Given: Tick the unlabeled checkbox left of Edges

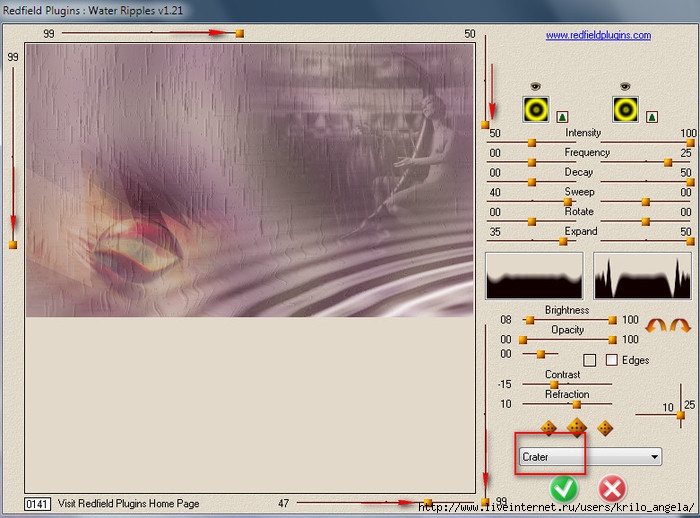Looking at the screenshot, I should 590,360.
